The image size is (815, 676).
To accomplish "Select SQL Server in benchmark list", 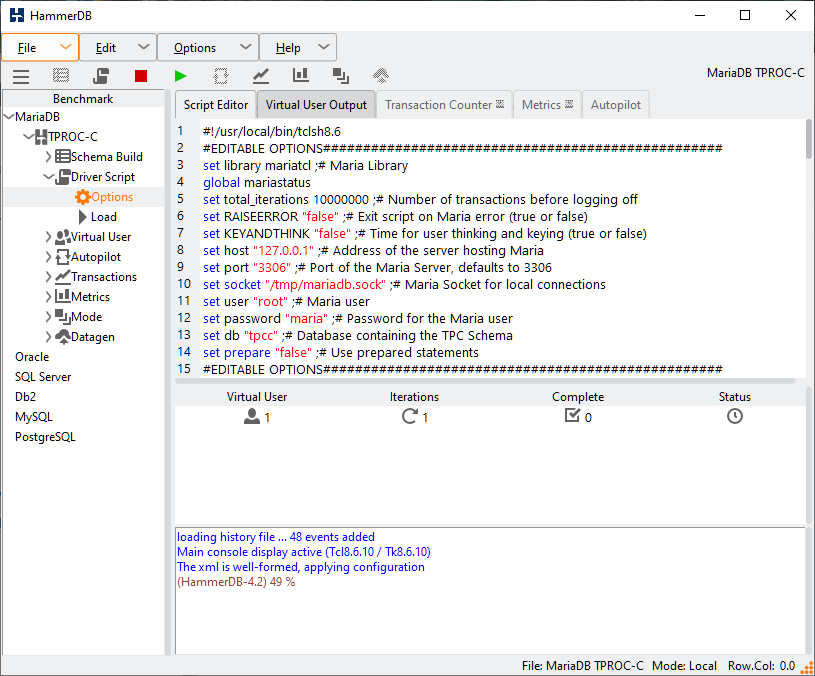I will pos(43,377).
